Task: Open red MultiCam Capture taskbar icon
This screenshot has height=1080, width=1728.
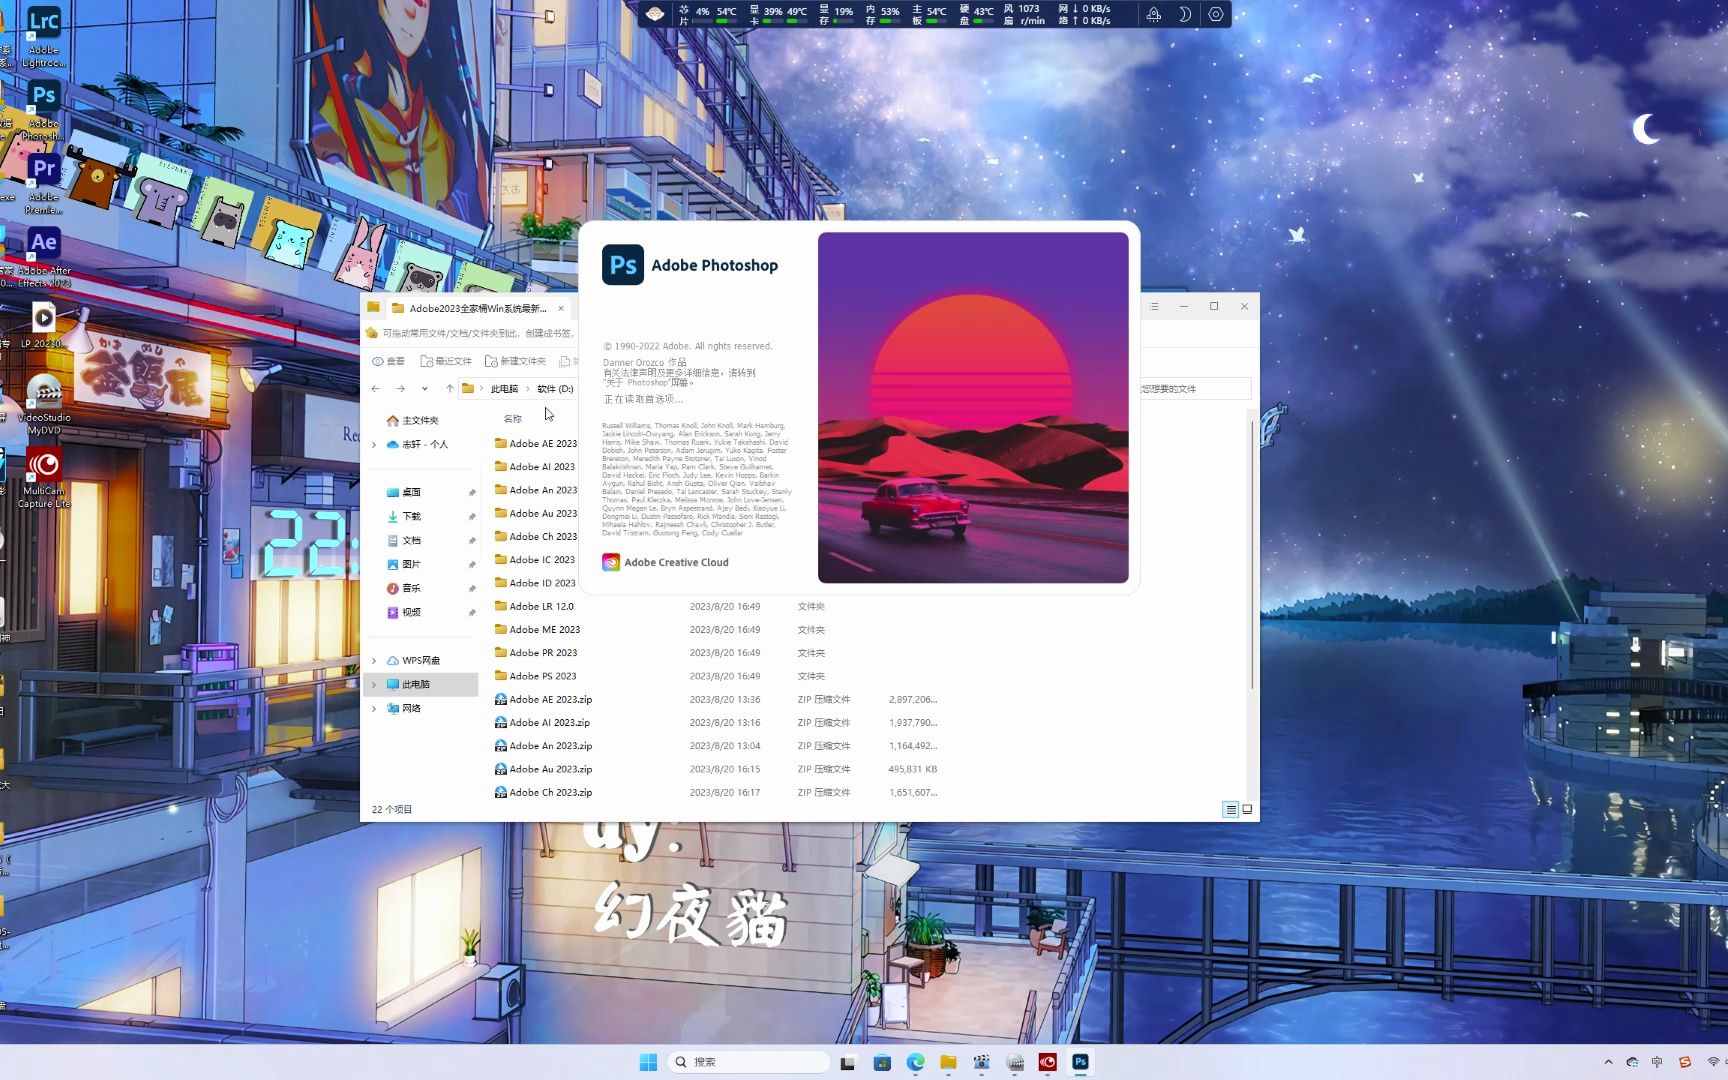Action: (1047, 1062)
